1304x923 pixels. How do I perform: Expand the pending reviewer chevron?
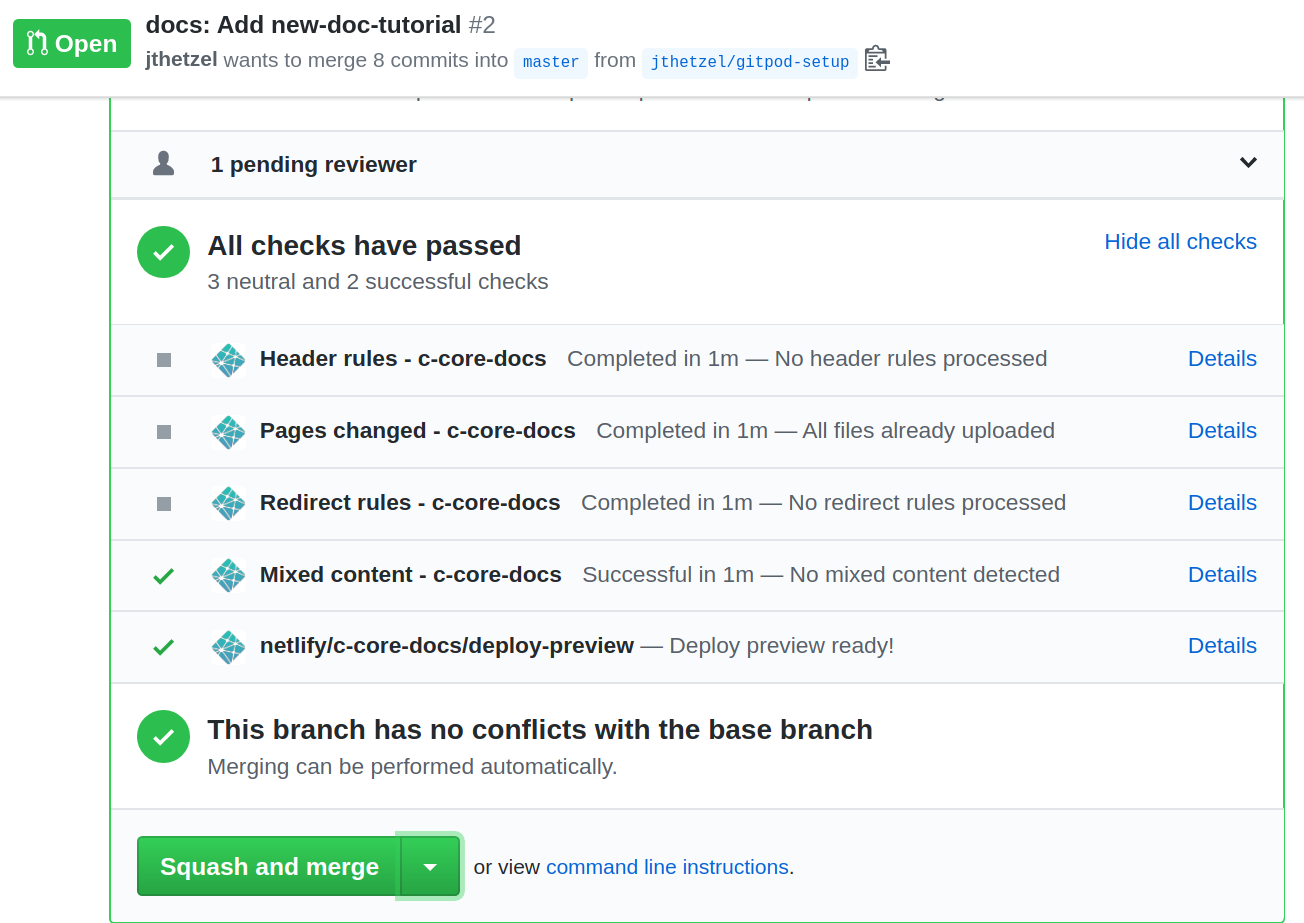(x=1248, y=162)
